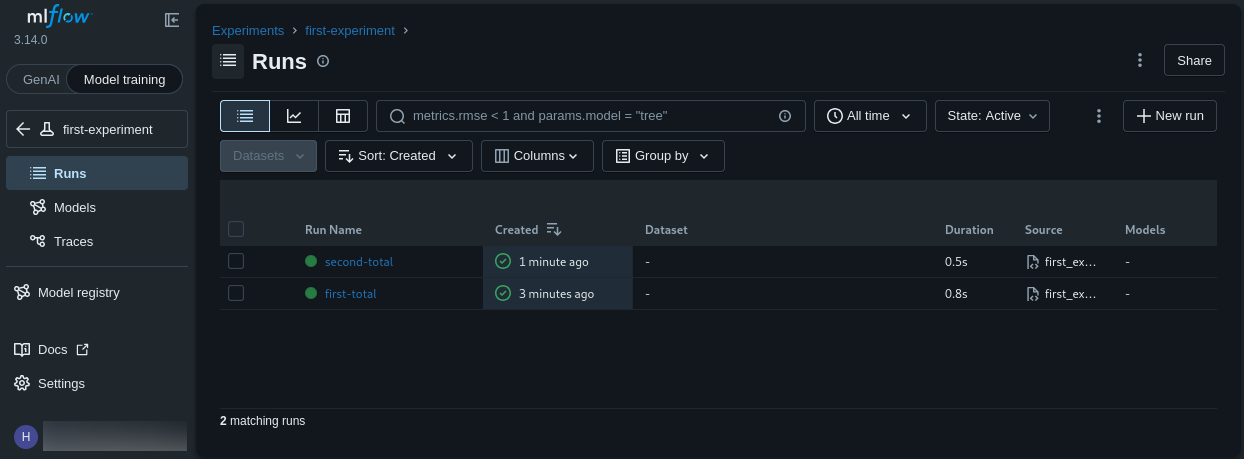Click the "2 matching runs" text
The image size is (1244, 459).
point(262,421)
